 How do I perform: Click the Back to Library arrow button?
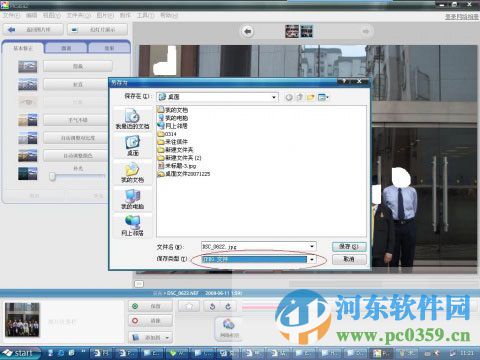click(33, 30)
